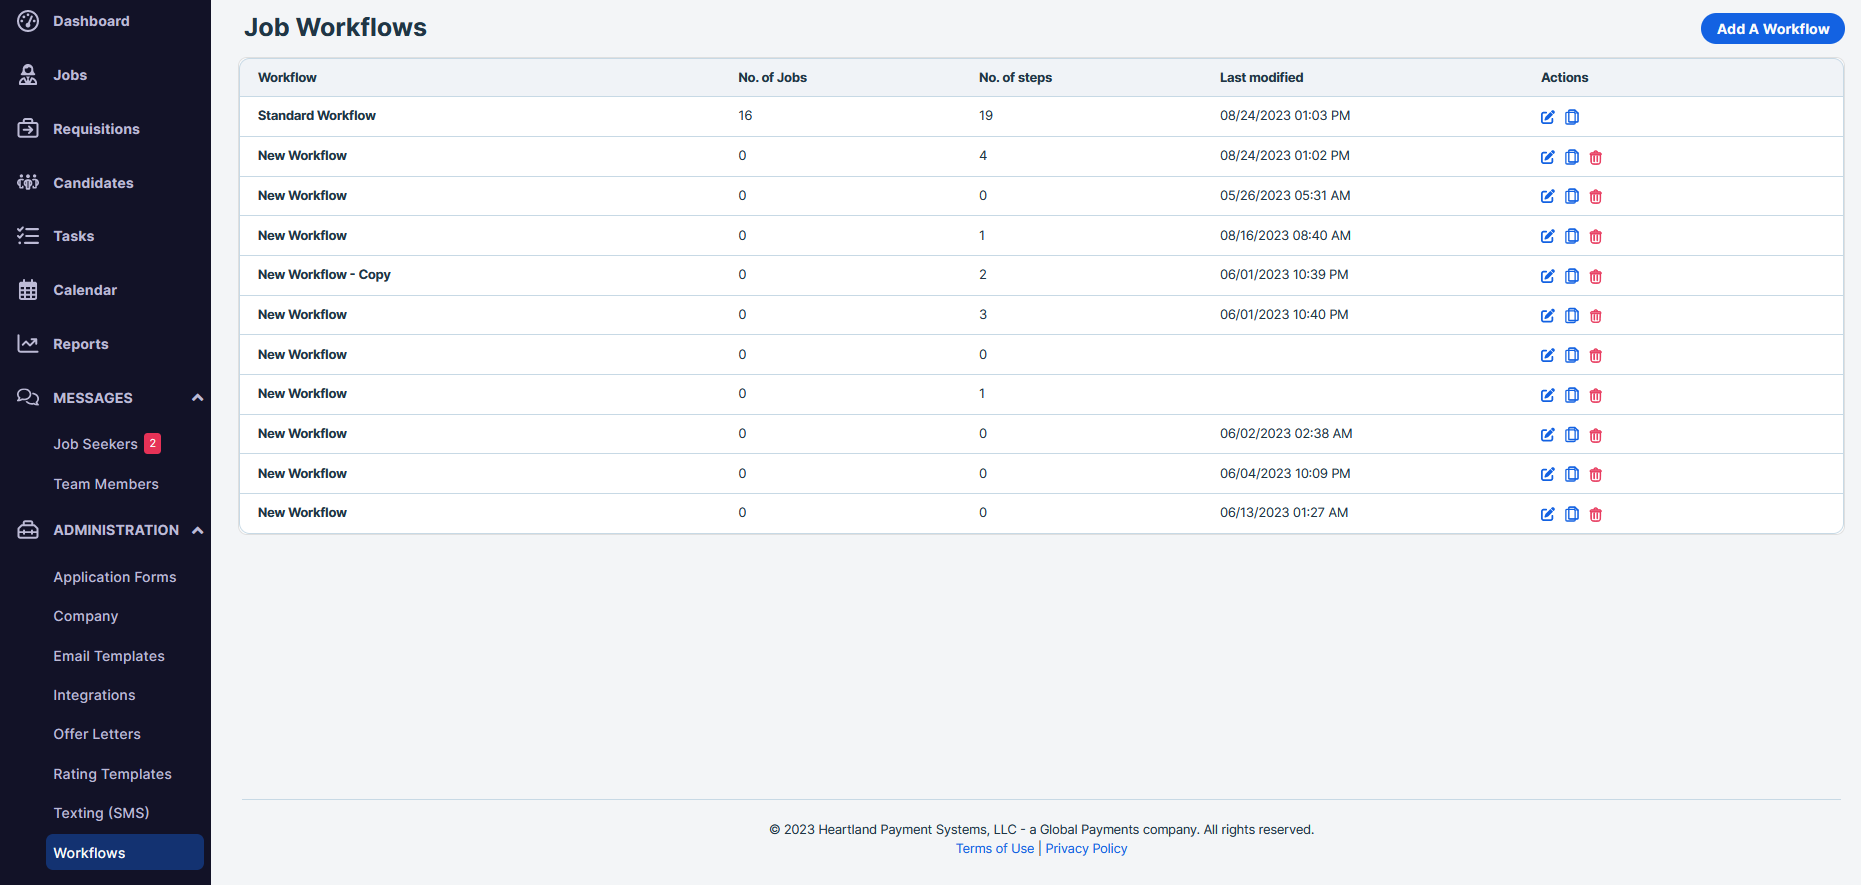The image size is (1861, 885).
Task: Click the No. of Jobs column header
Action: click(772, 78)
